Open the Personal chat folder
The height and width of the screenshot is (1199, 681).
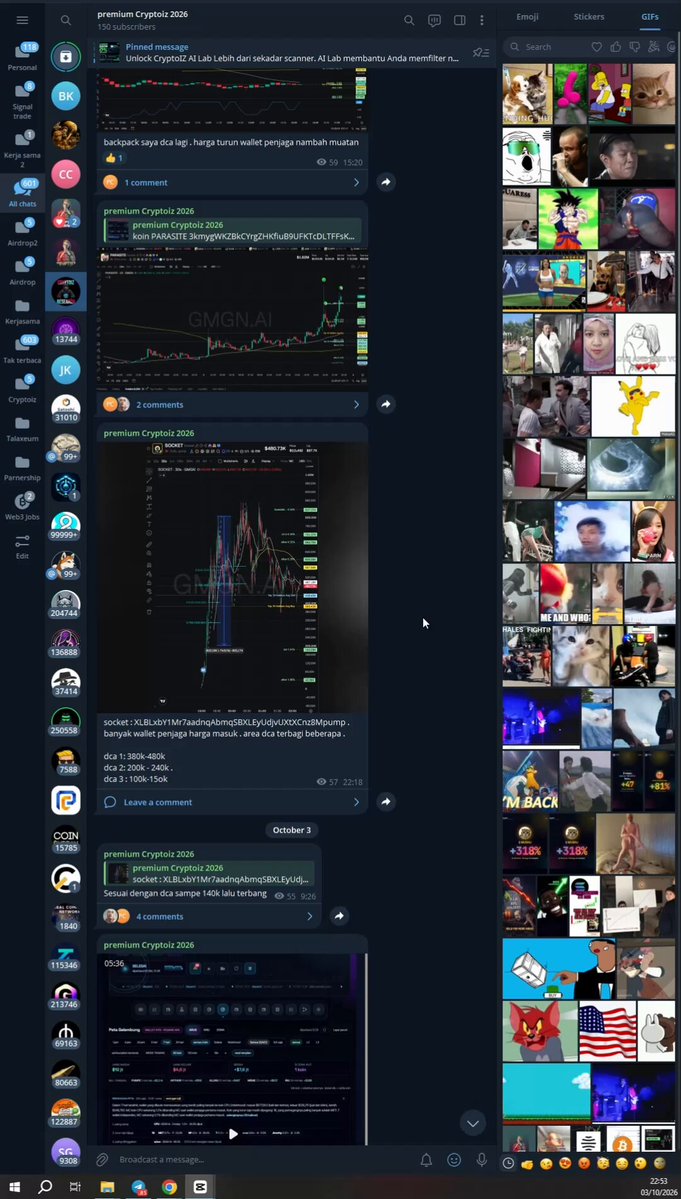(x=22, y=57)
